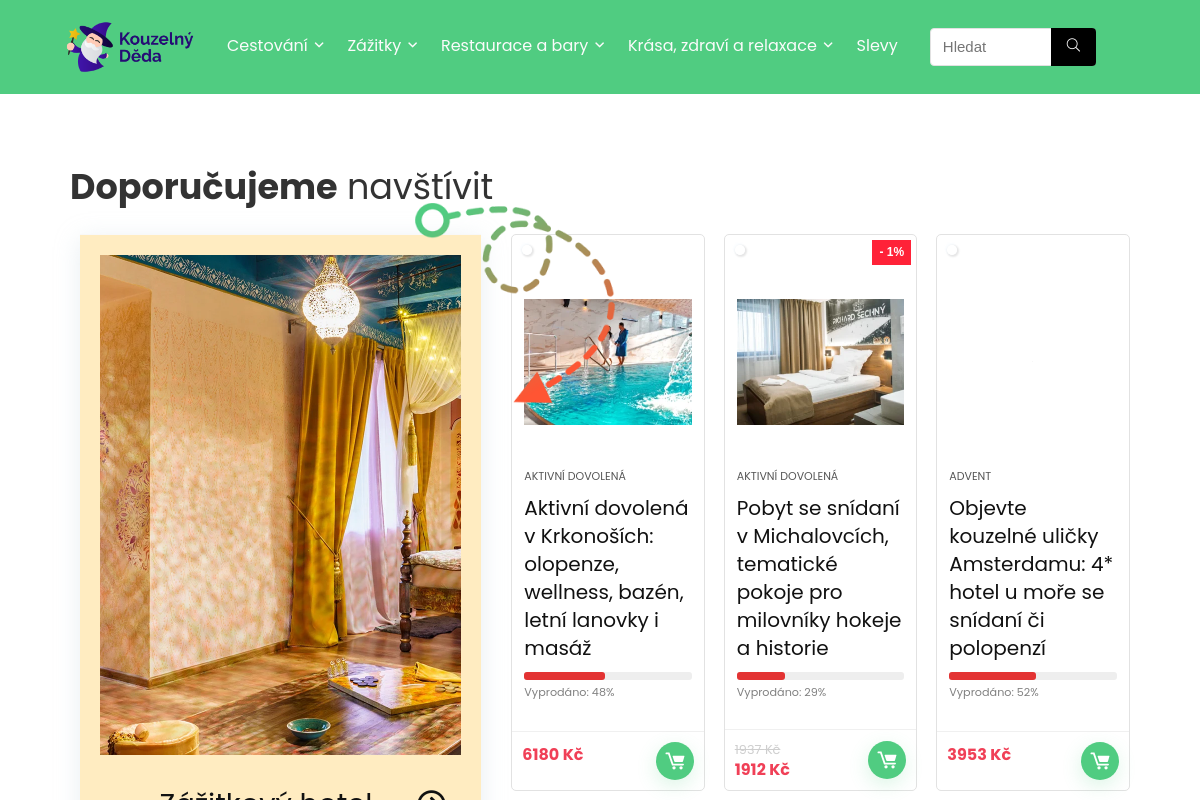Open the Kouzelný Děda logo homepage
Viewport: 1200px width, 800px height.
tap(131, 47)
